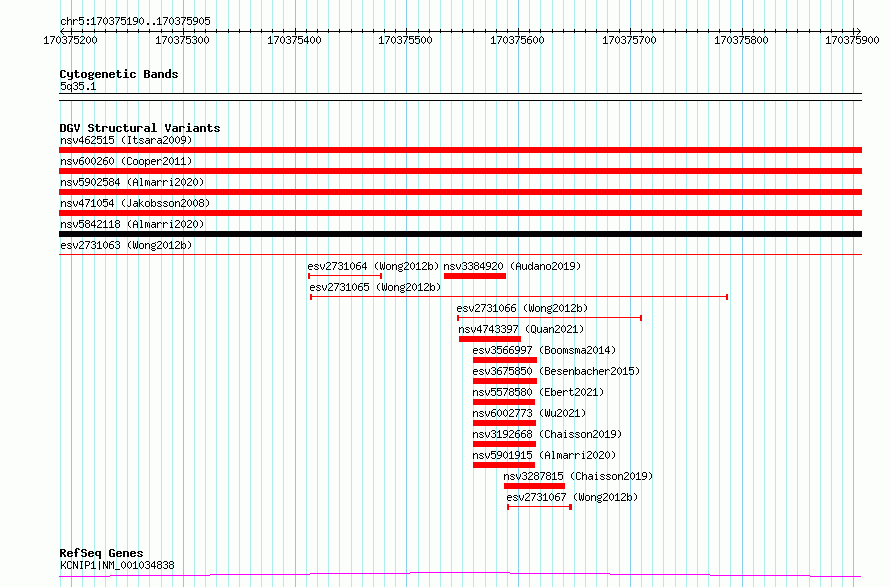This screenshot has width=890, height=587.
Task: Open variant esv3675850 (Besenbacher2015) label
Action: click(x=556, y=371)
